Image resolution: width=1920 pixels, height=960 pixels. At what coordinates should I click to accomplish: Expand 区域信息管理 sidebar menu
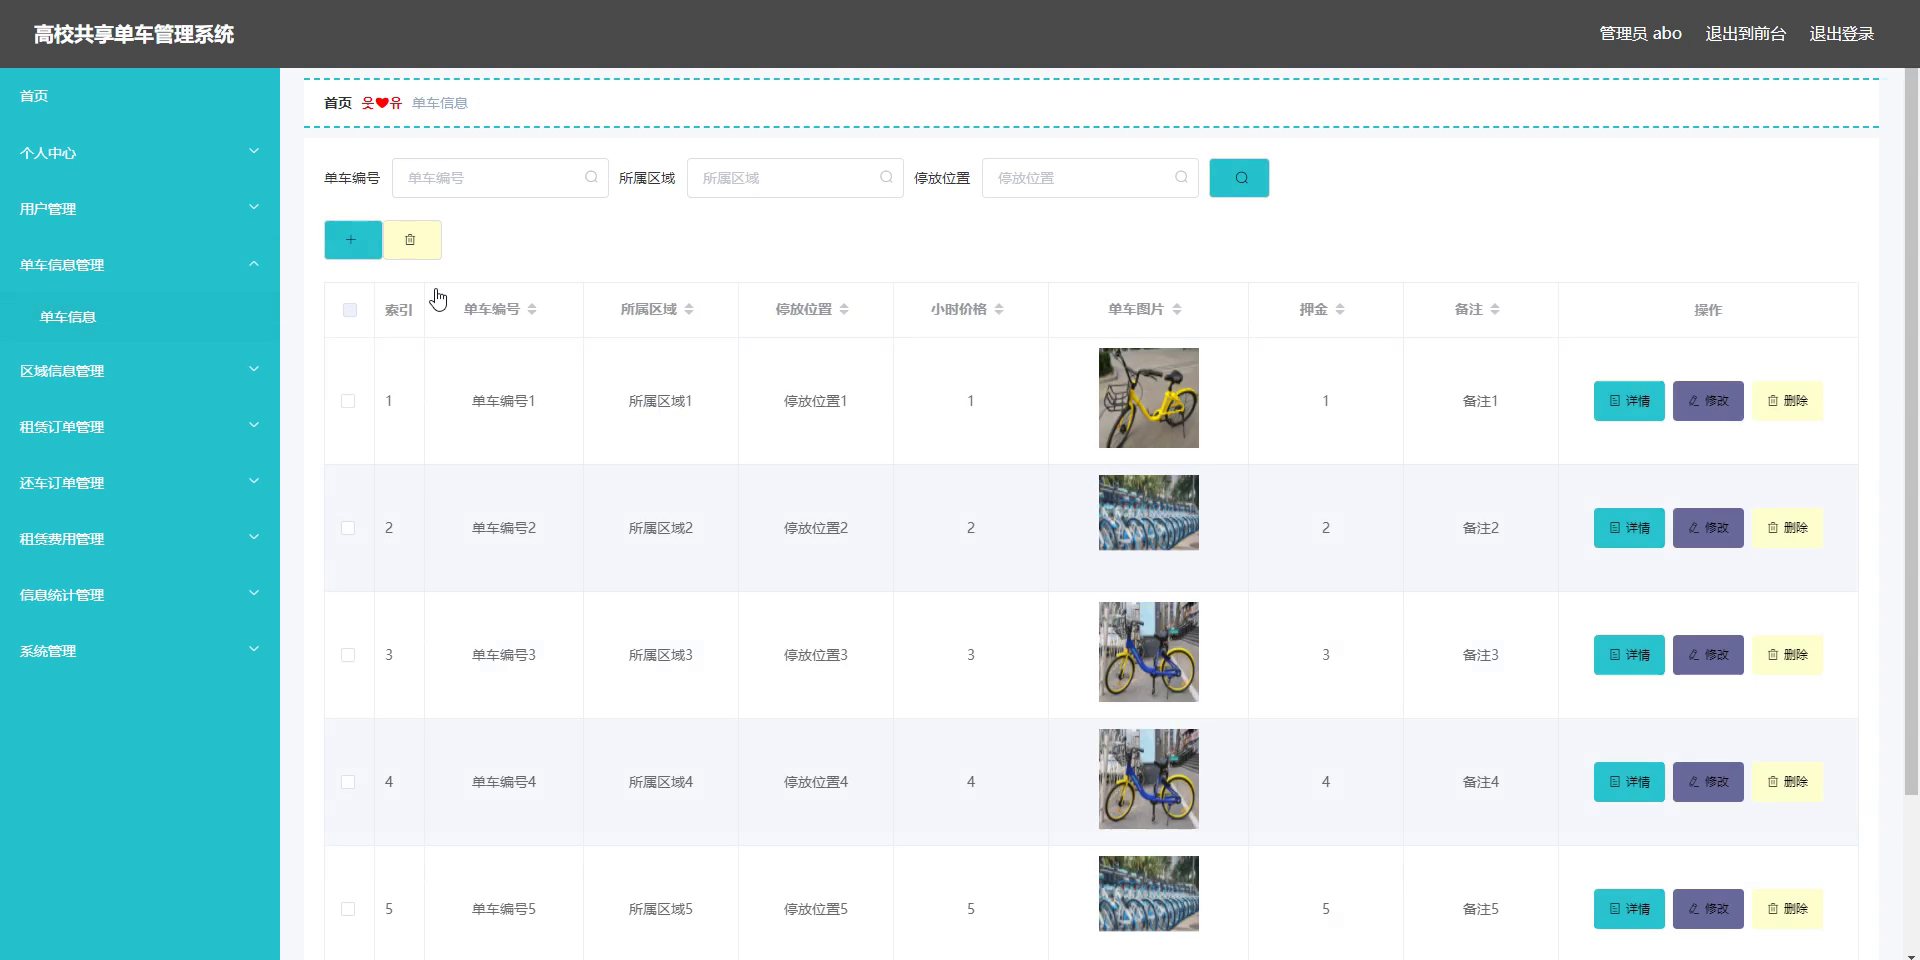click(x=140, y=371)
